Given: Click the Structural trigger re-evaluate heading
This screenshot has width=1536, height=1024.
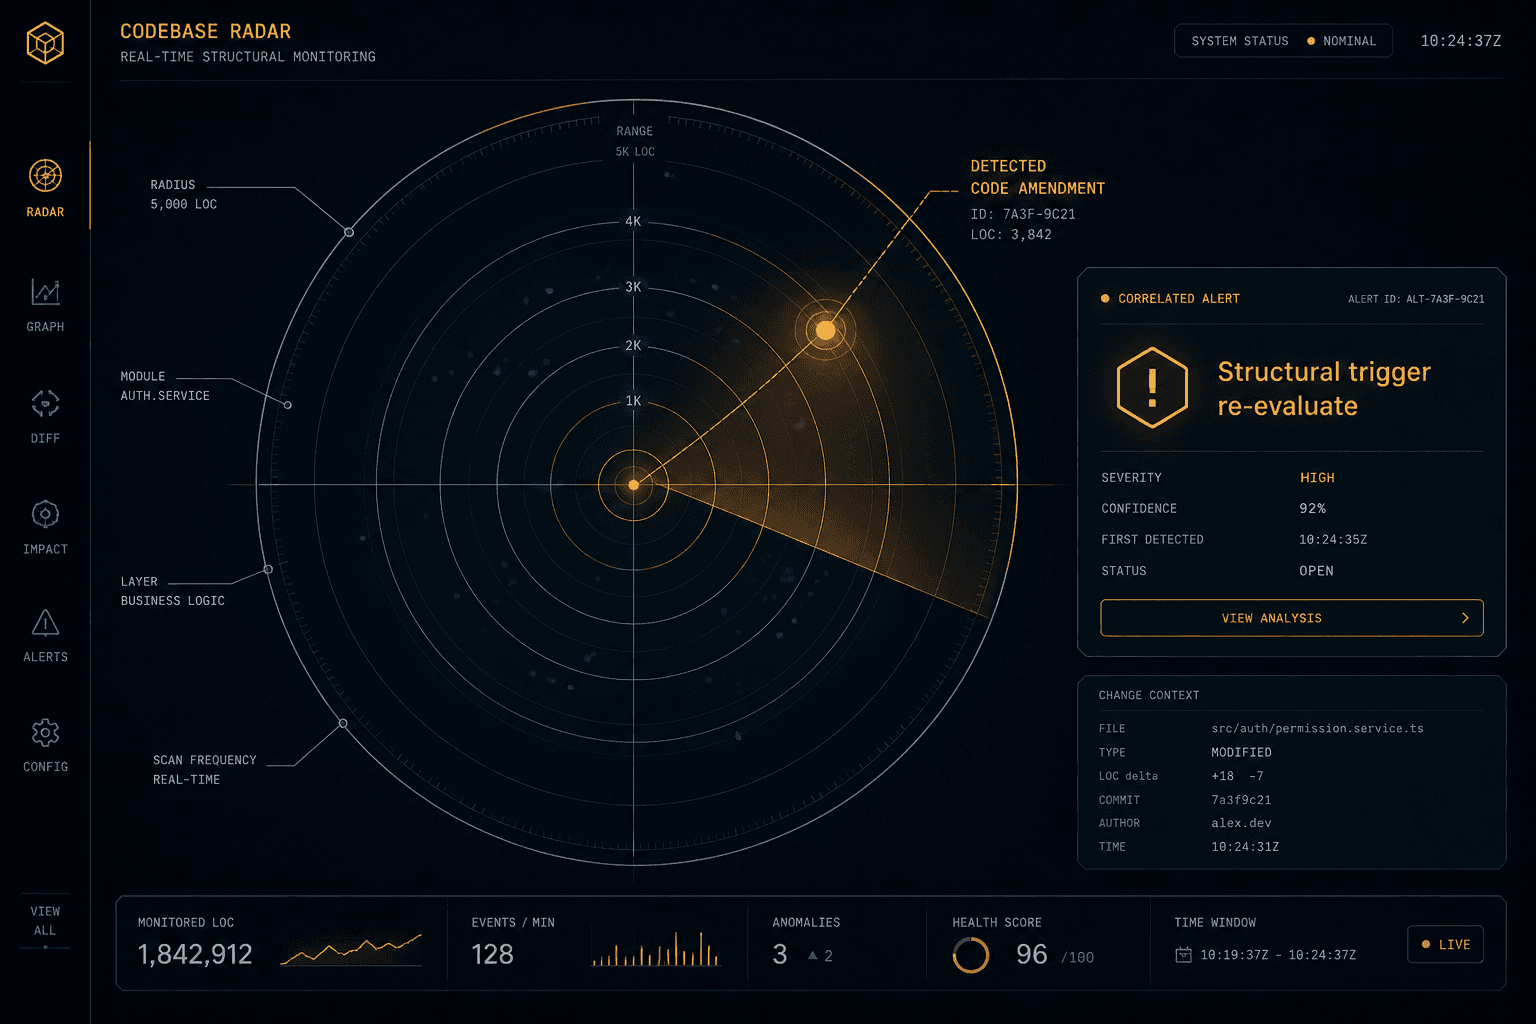Looking at the screenshot, I should click(1324, 389).
